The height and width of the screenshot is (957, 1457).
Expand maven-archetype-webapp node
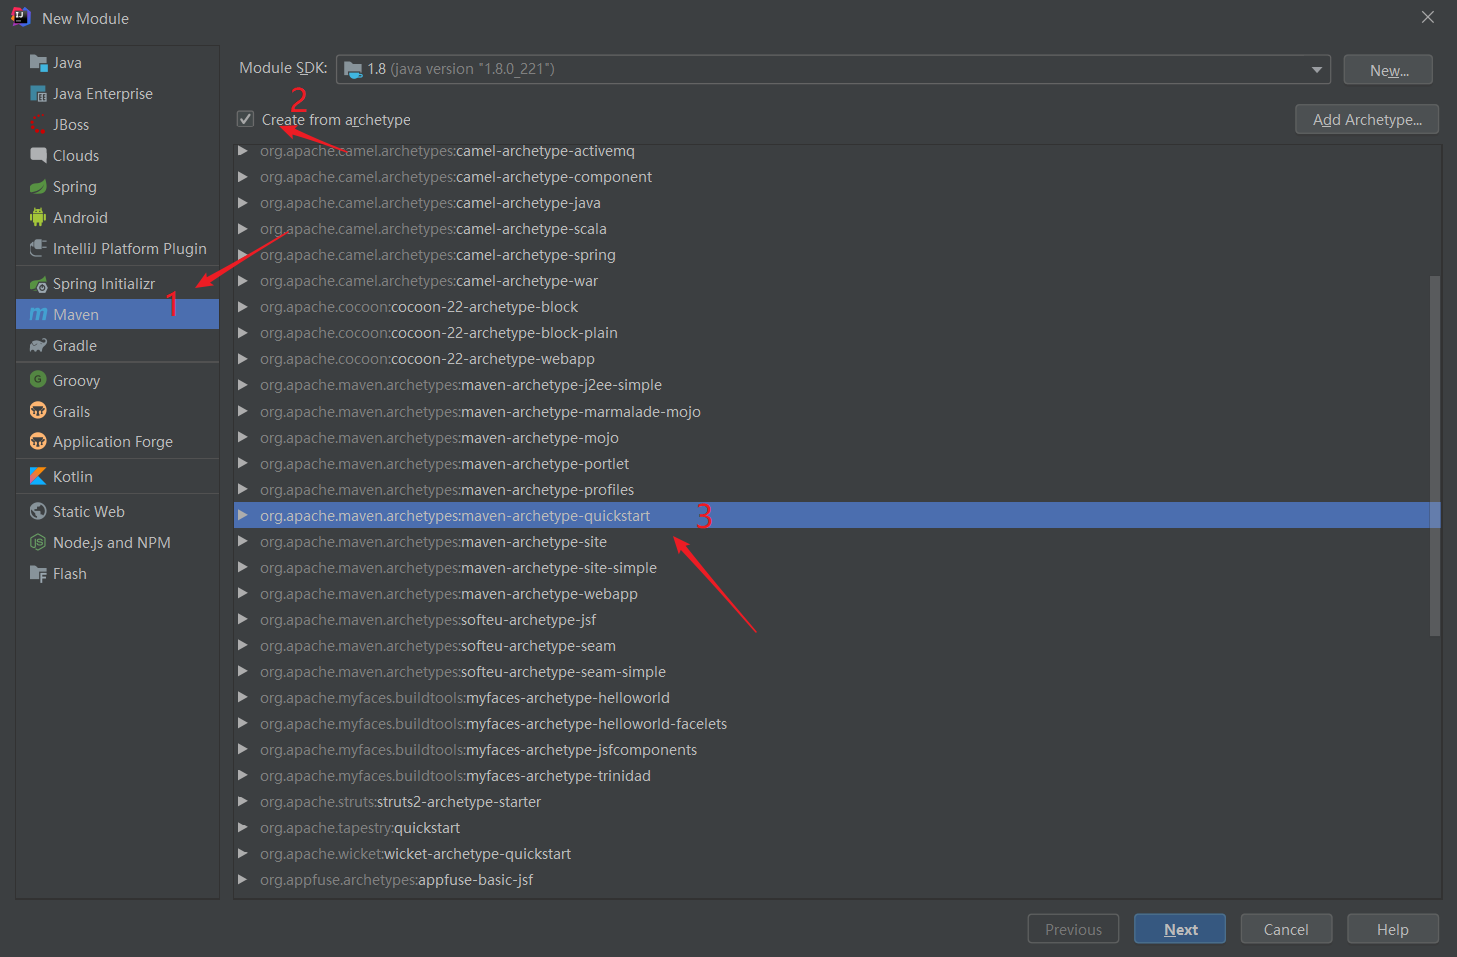(x=242, y=594)
